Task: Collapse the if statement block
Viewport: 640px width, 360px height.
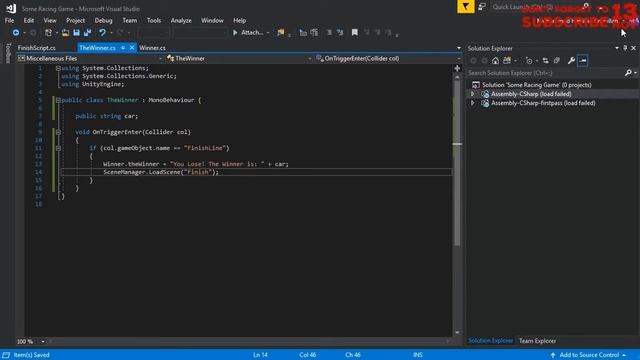Action: [58, 148]
